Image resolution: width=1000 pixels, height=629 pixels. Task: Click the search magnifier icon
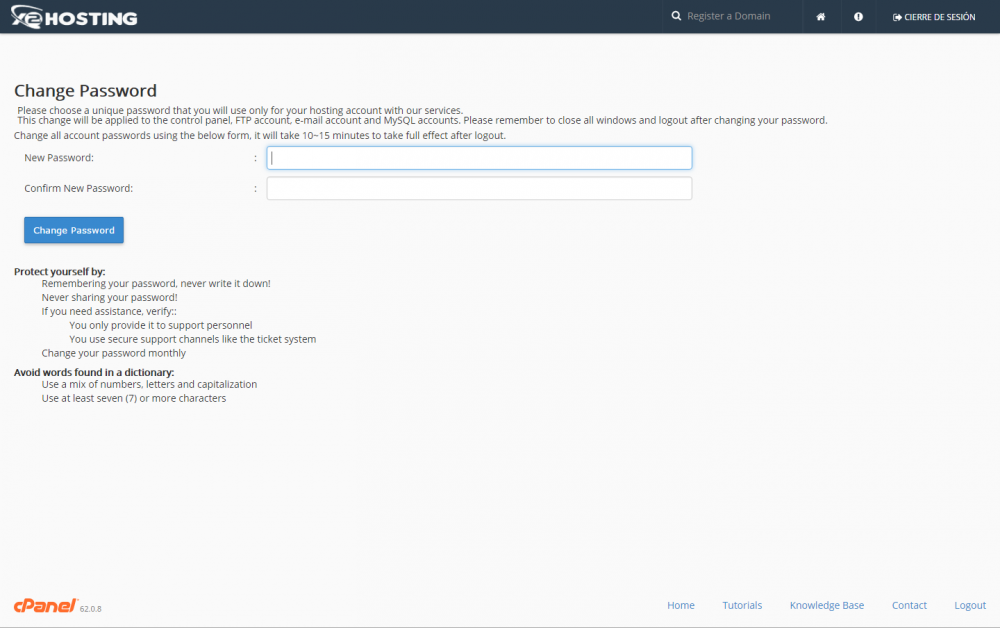tap(676, 16)
